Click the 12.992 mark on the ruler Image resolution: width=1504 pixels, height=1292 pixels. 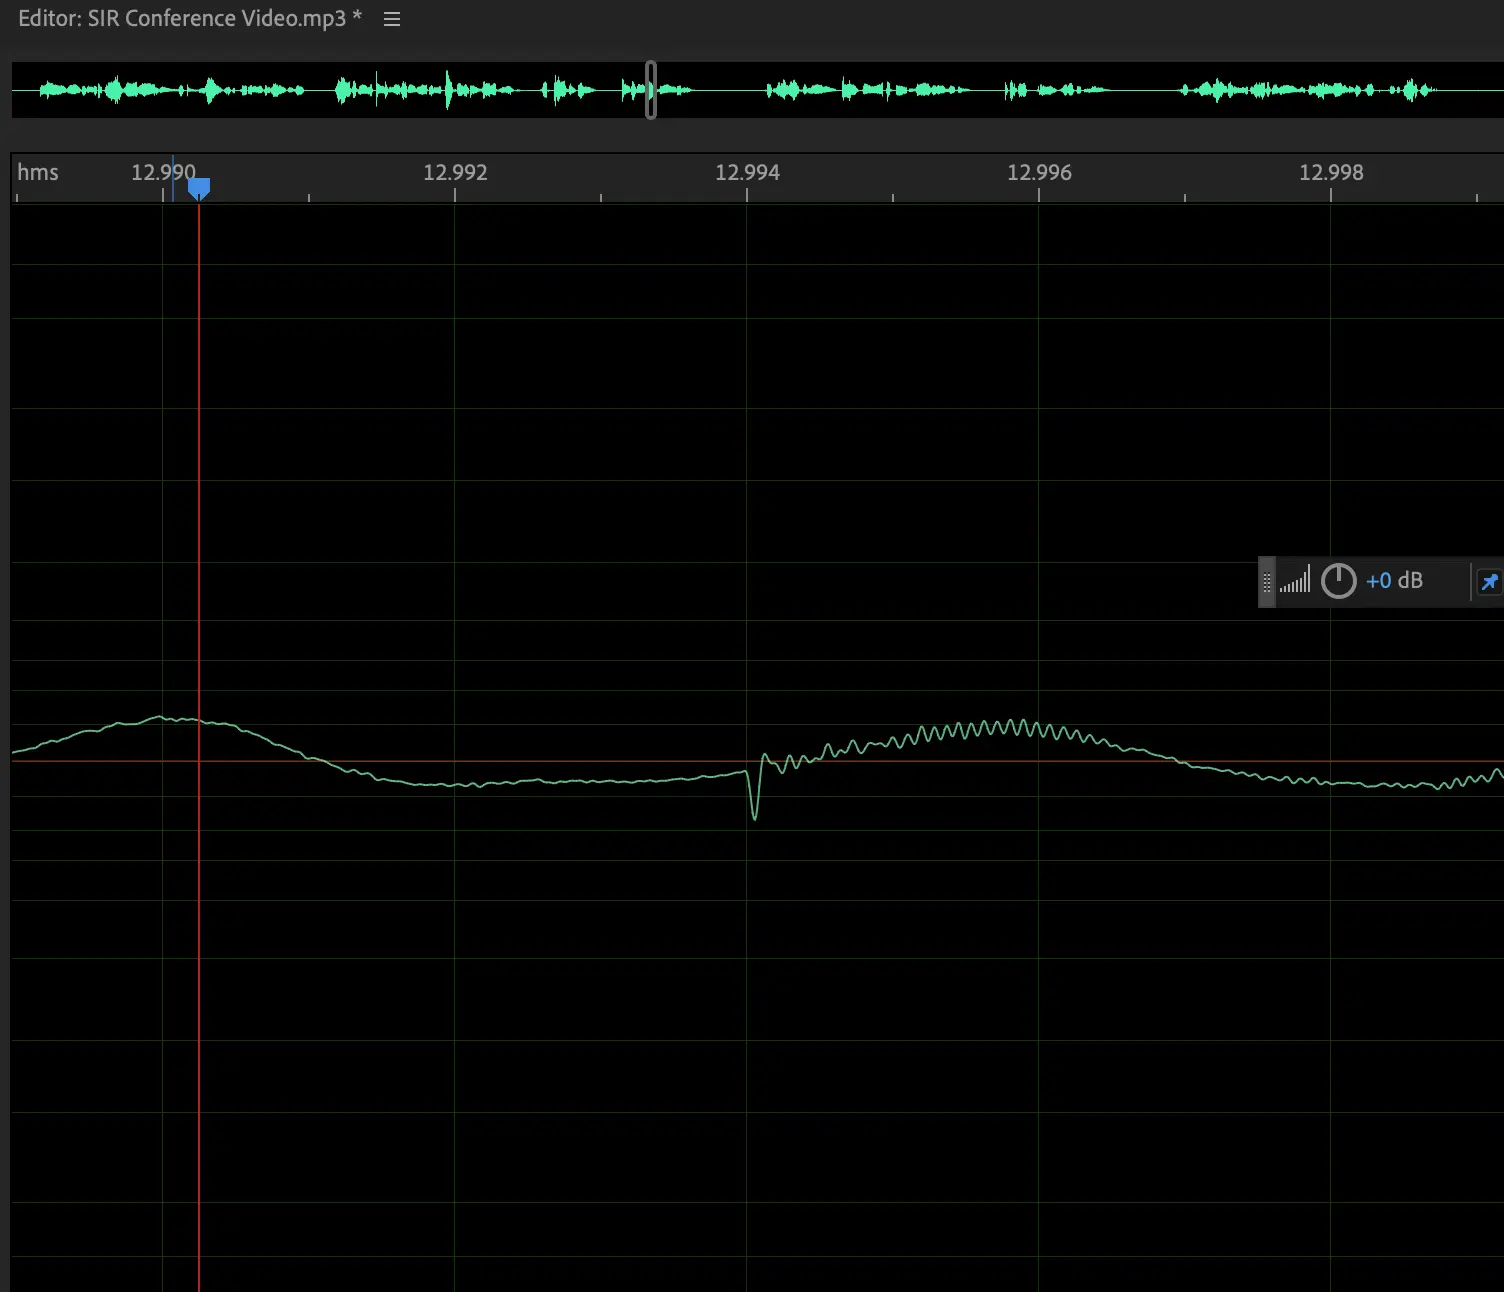click(x=455, y=173)
